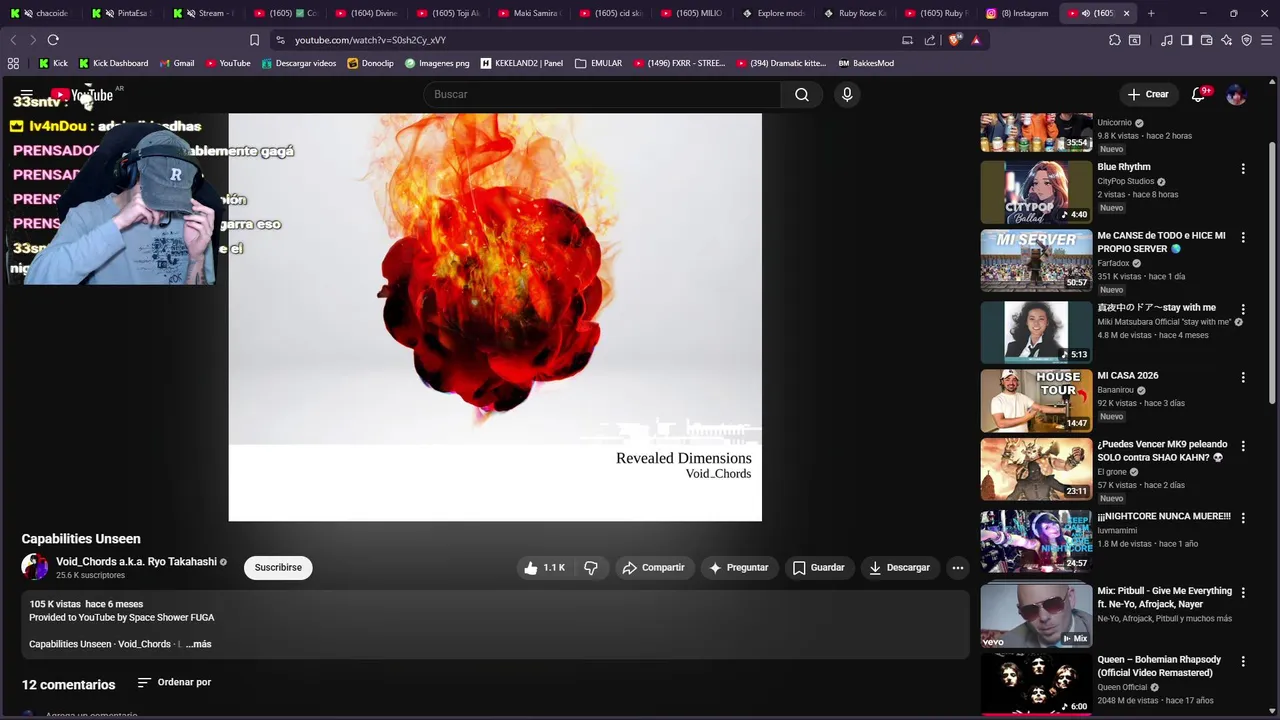The height and width of the screenshot is (720, 1280).
Task: Open the Donoclip bookmark
Action: pos(371,63)
